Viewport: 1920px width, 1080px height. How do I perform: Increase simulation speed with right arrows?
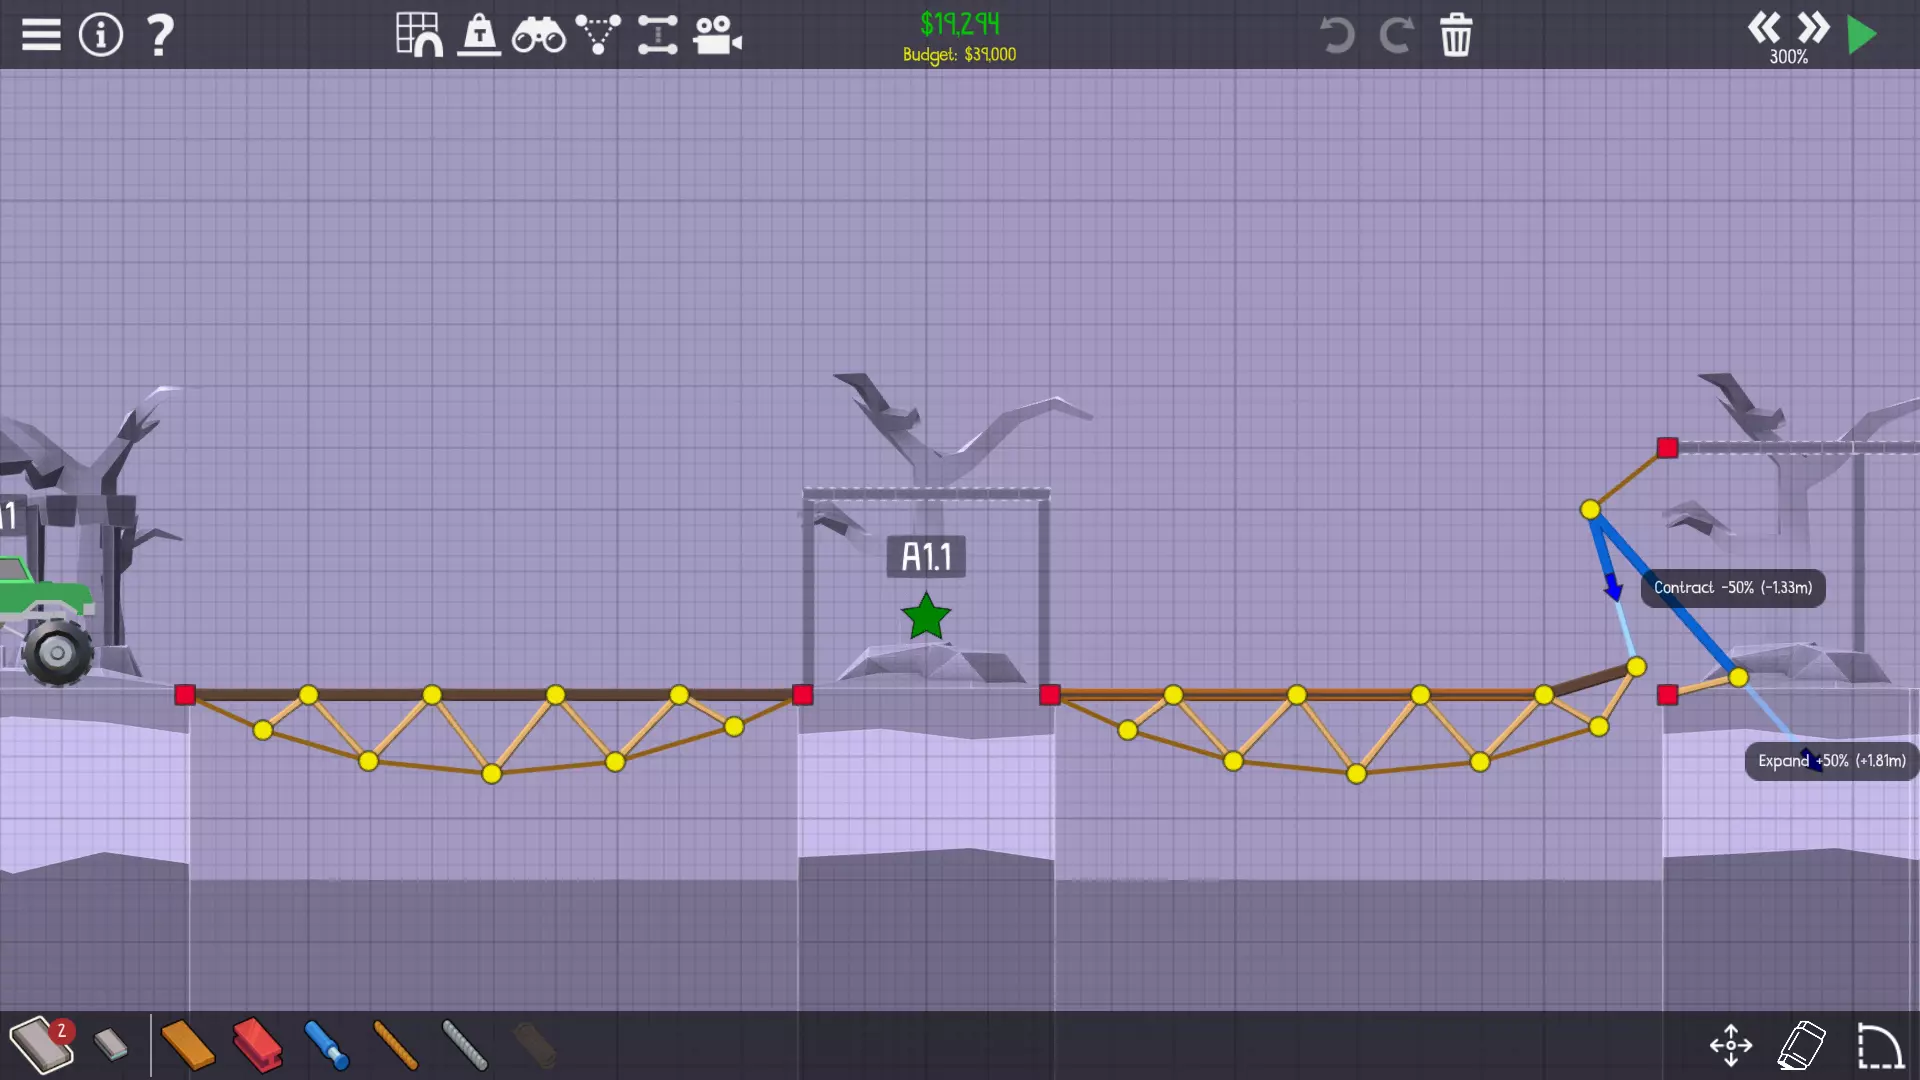tap(1813, 28)
